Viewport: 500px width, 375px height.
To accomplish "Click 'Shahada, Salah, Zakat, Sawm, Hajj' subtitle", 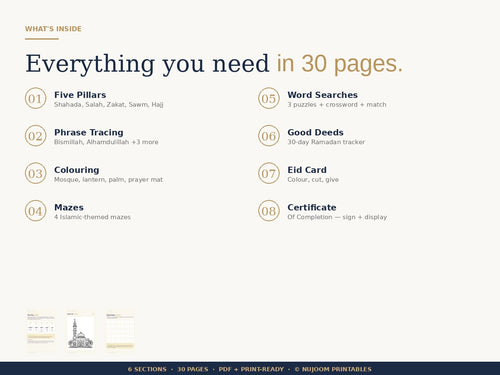I will [x=109, y=105].
